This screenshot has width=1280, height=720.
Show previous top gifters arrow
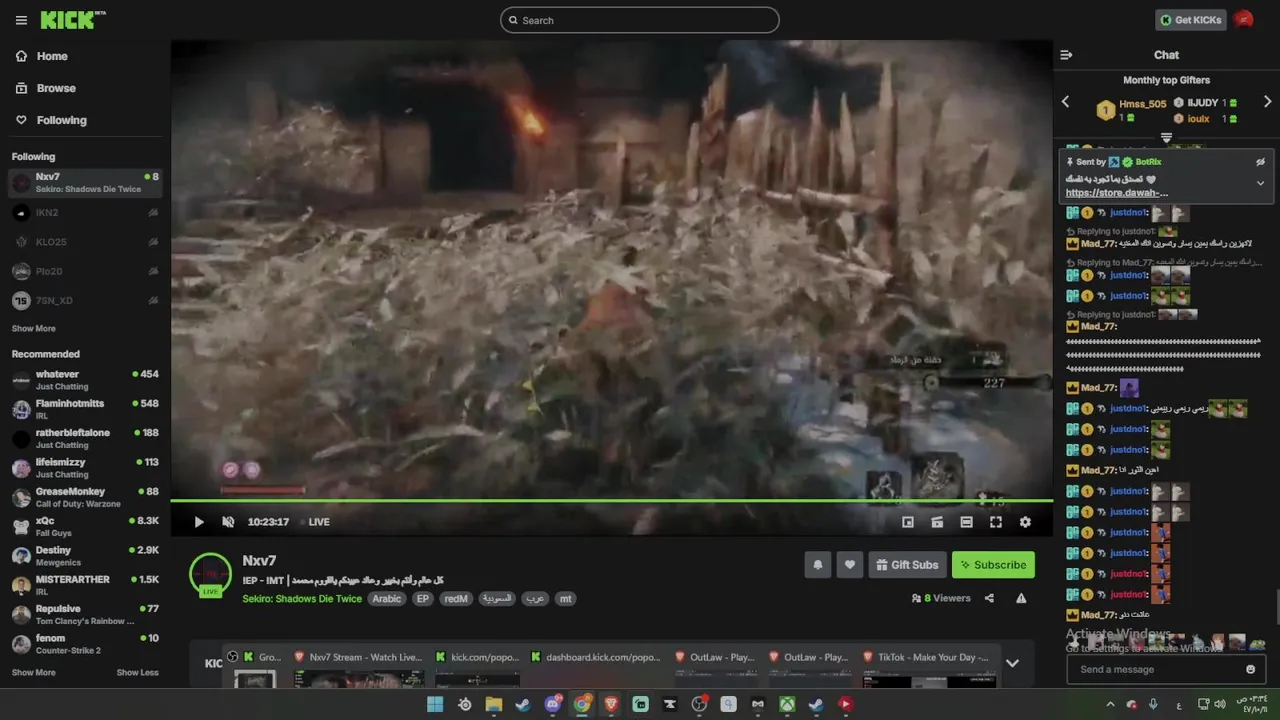coord(1065,102)
